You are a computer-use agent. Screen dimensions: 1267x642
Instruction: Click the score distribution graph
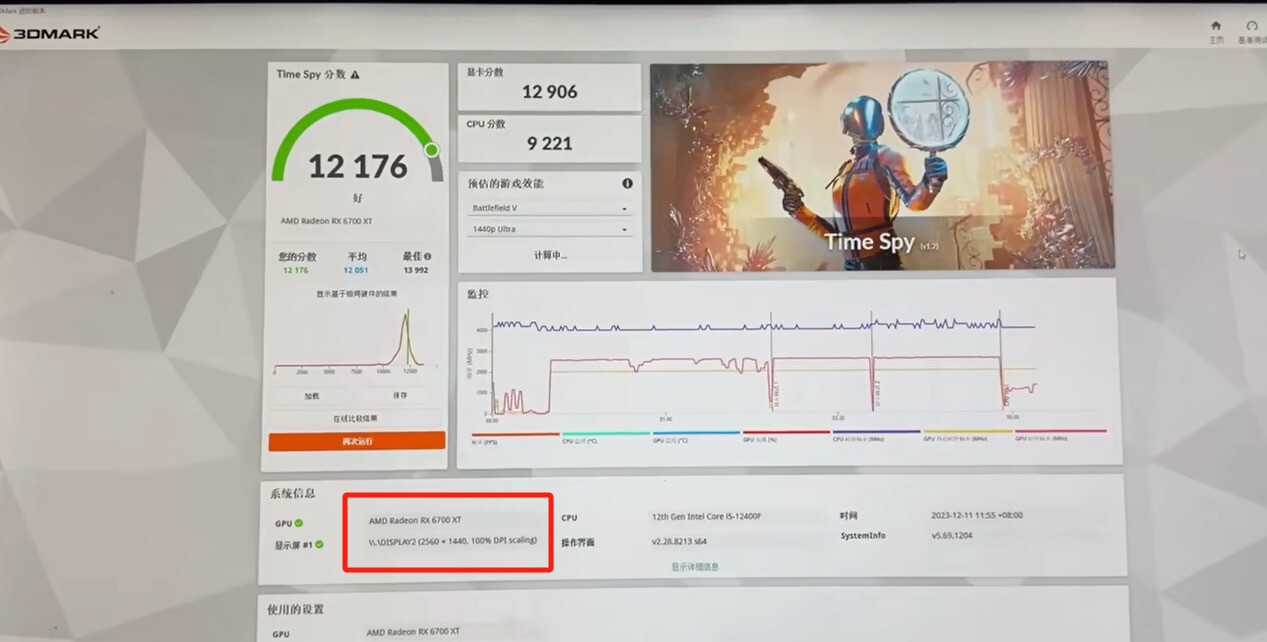pyautogui.click(x=349, y=342)
